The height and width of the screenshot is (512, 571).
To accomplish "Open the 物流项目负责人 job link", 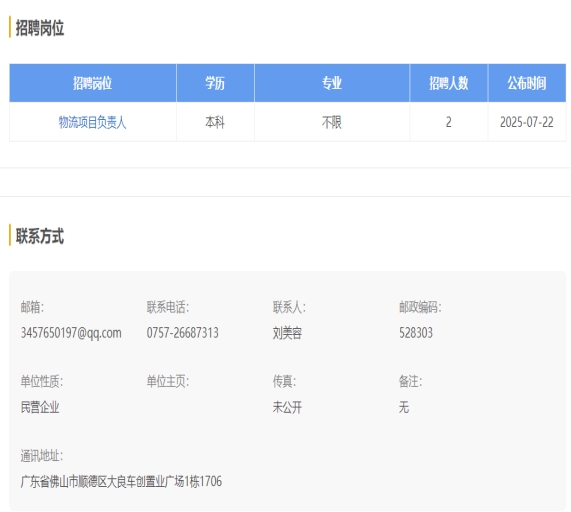I will click(92, 122).
